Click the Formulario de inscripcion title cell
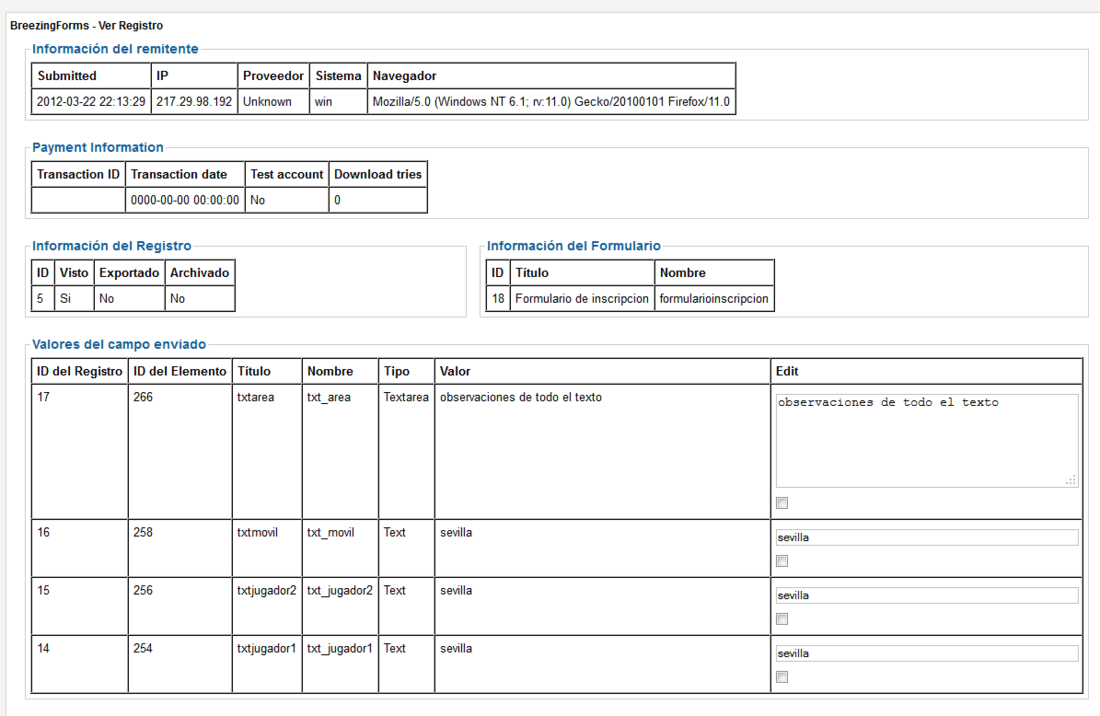This screenshot has width=1100, height=716. pyautogui.click(x=582, y=299)
